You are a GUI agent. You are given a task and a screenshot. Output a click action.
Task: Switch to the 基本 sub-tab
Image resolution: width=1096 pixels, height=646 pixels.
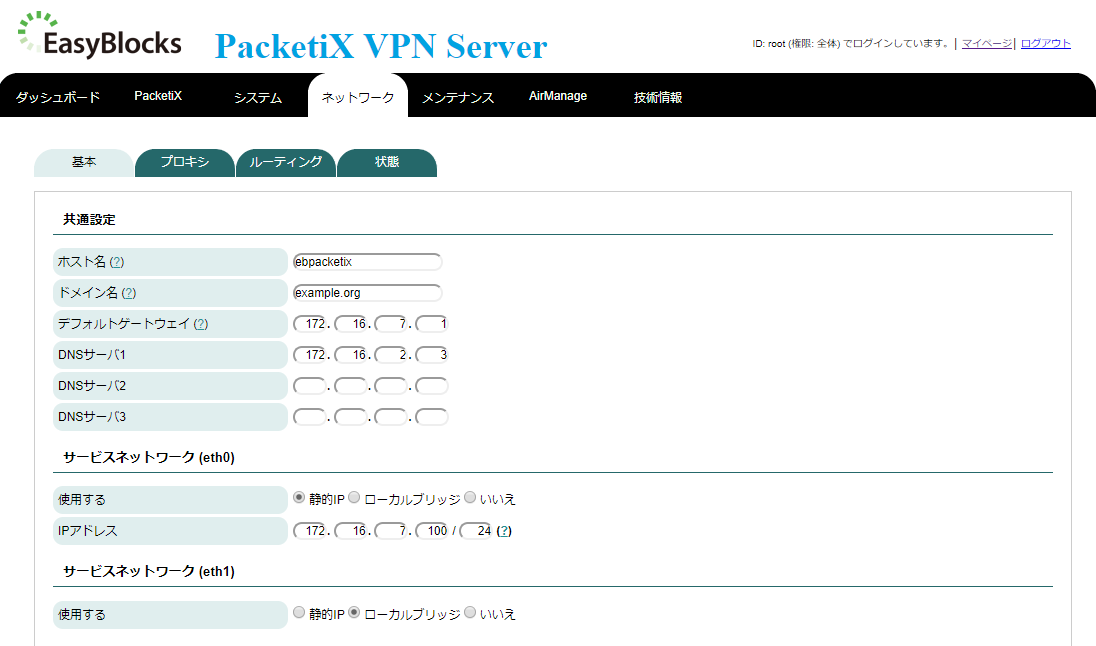tap(84, 162)
